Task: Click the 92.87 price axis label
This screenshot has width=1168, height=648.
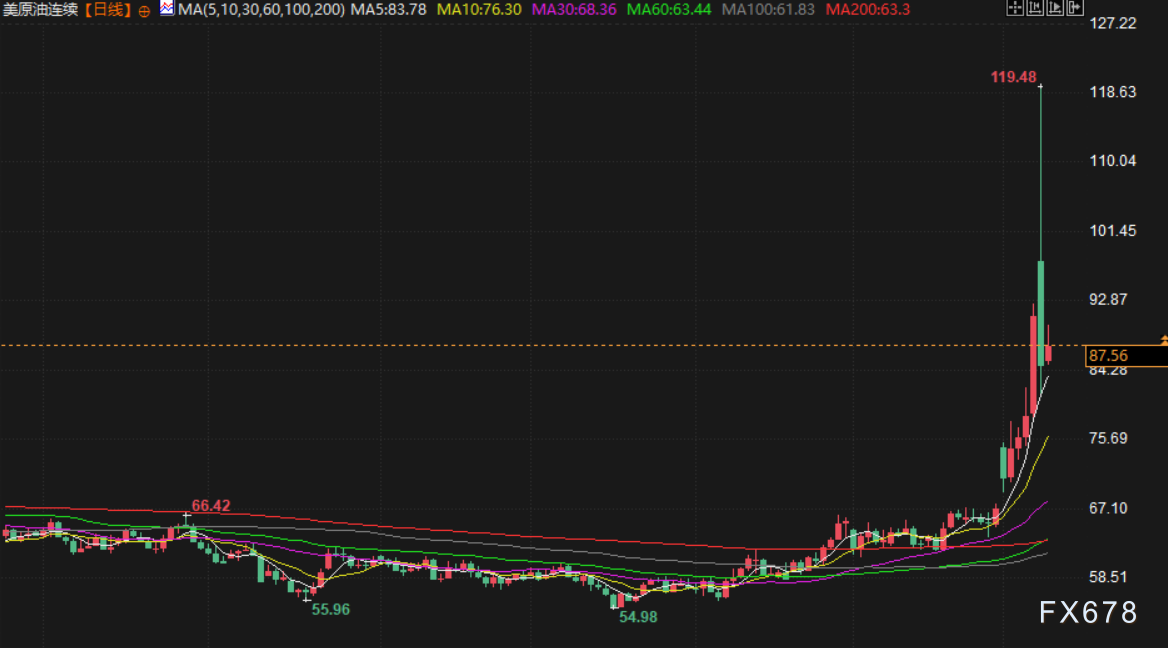Action: 1108,299
